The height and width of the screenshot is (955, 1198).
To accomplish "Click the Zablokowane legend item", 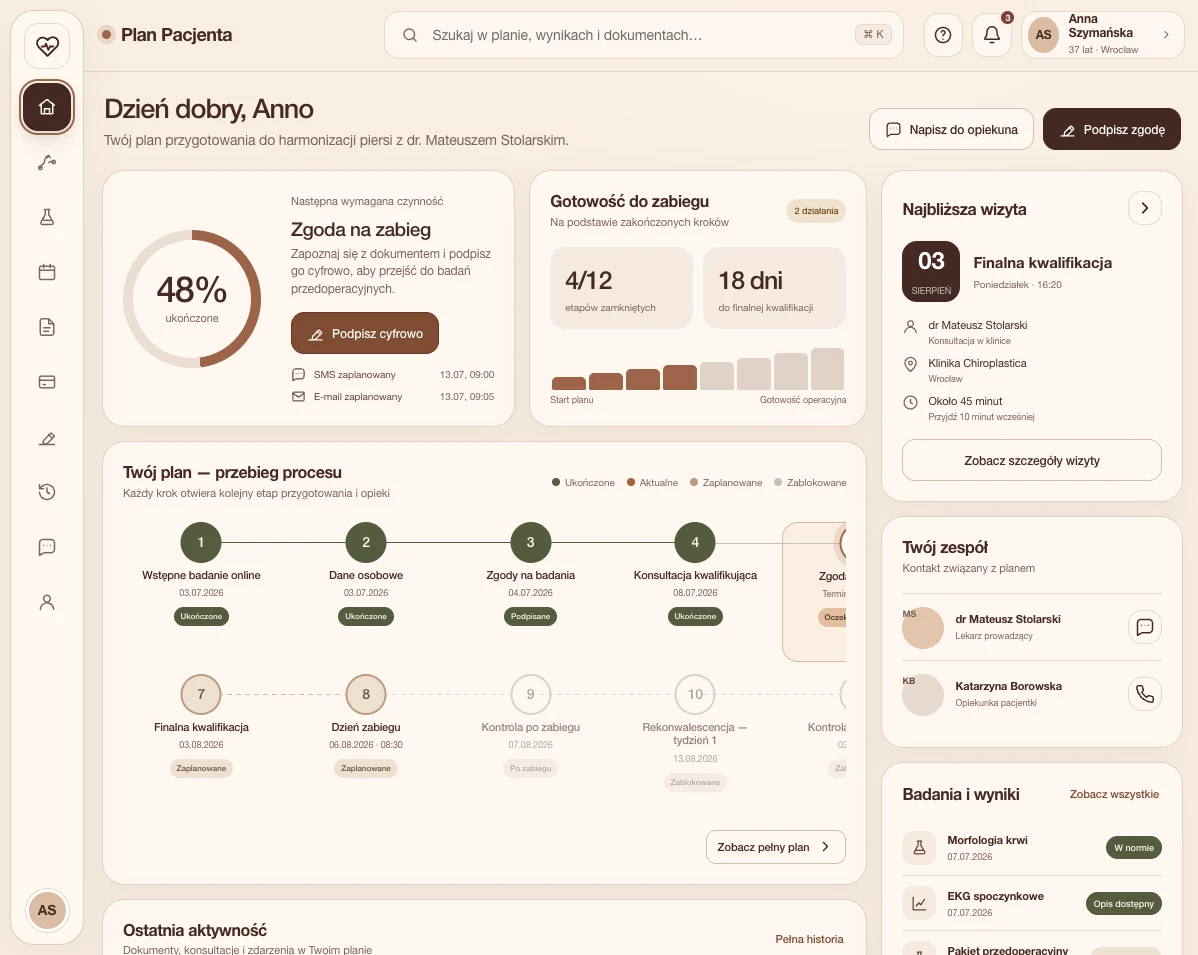I will [810, 483].
